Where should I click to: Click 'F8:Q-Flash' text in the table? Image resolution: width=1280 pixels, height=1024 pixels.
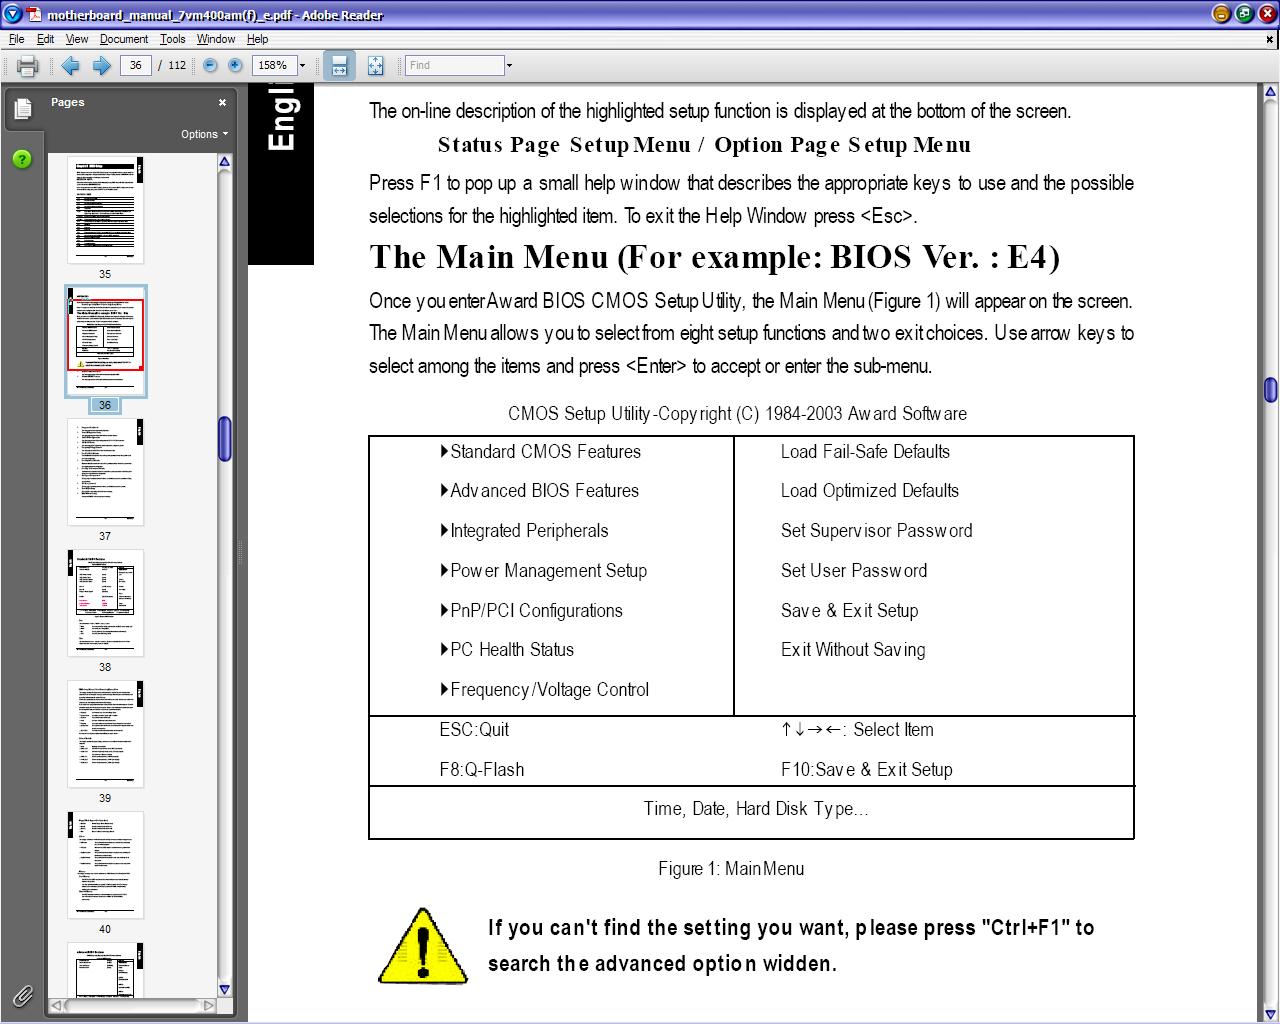click(482, 770)
